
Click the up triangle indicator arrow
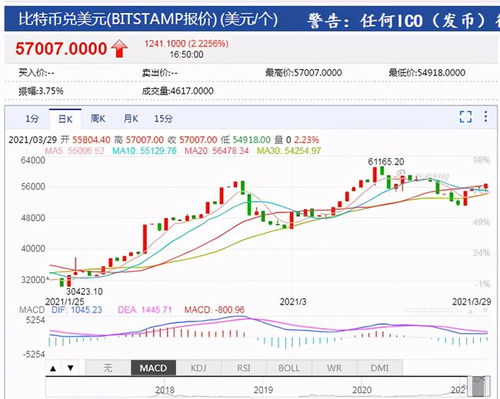click(x=53, y=368)
